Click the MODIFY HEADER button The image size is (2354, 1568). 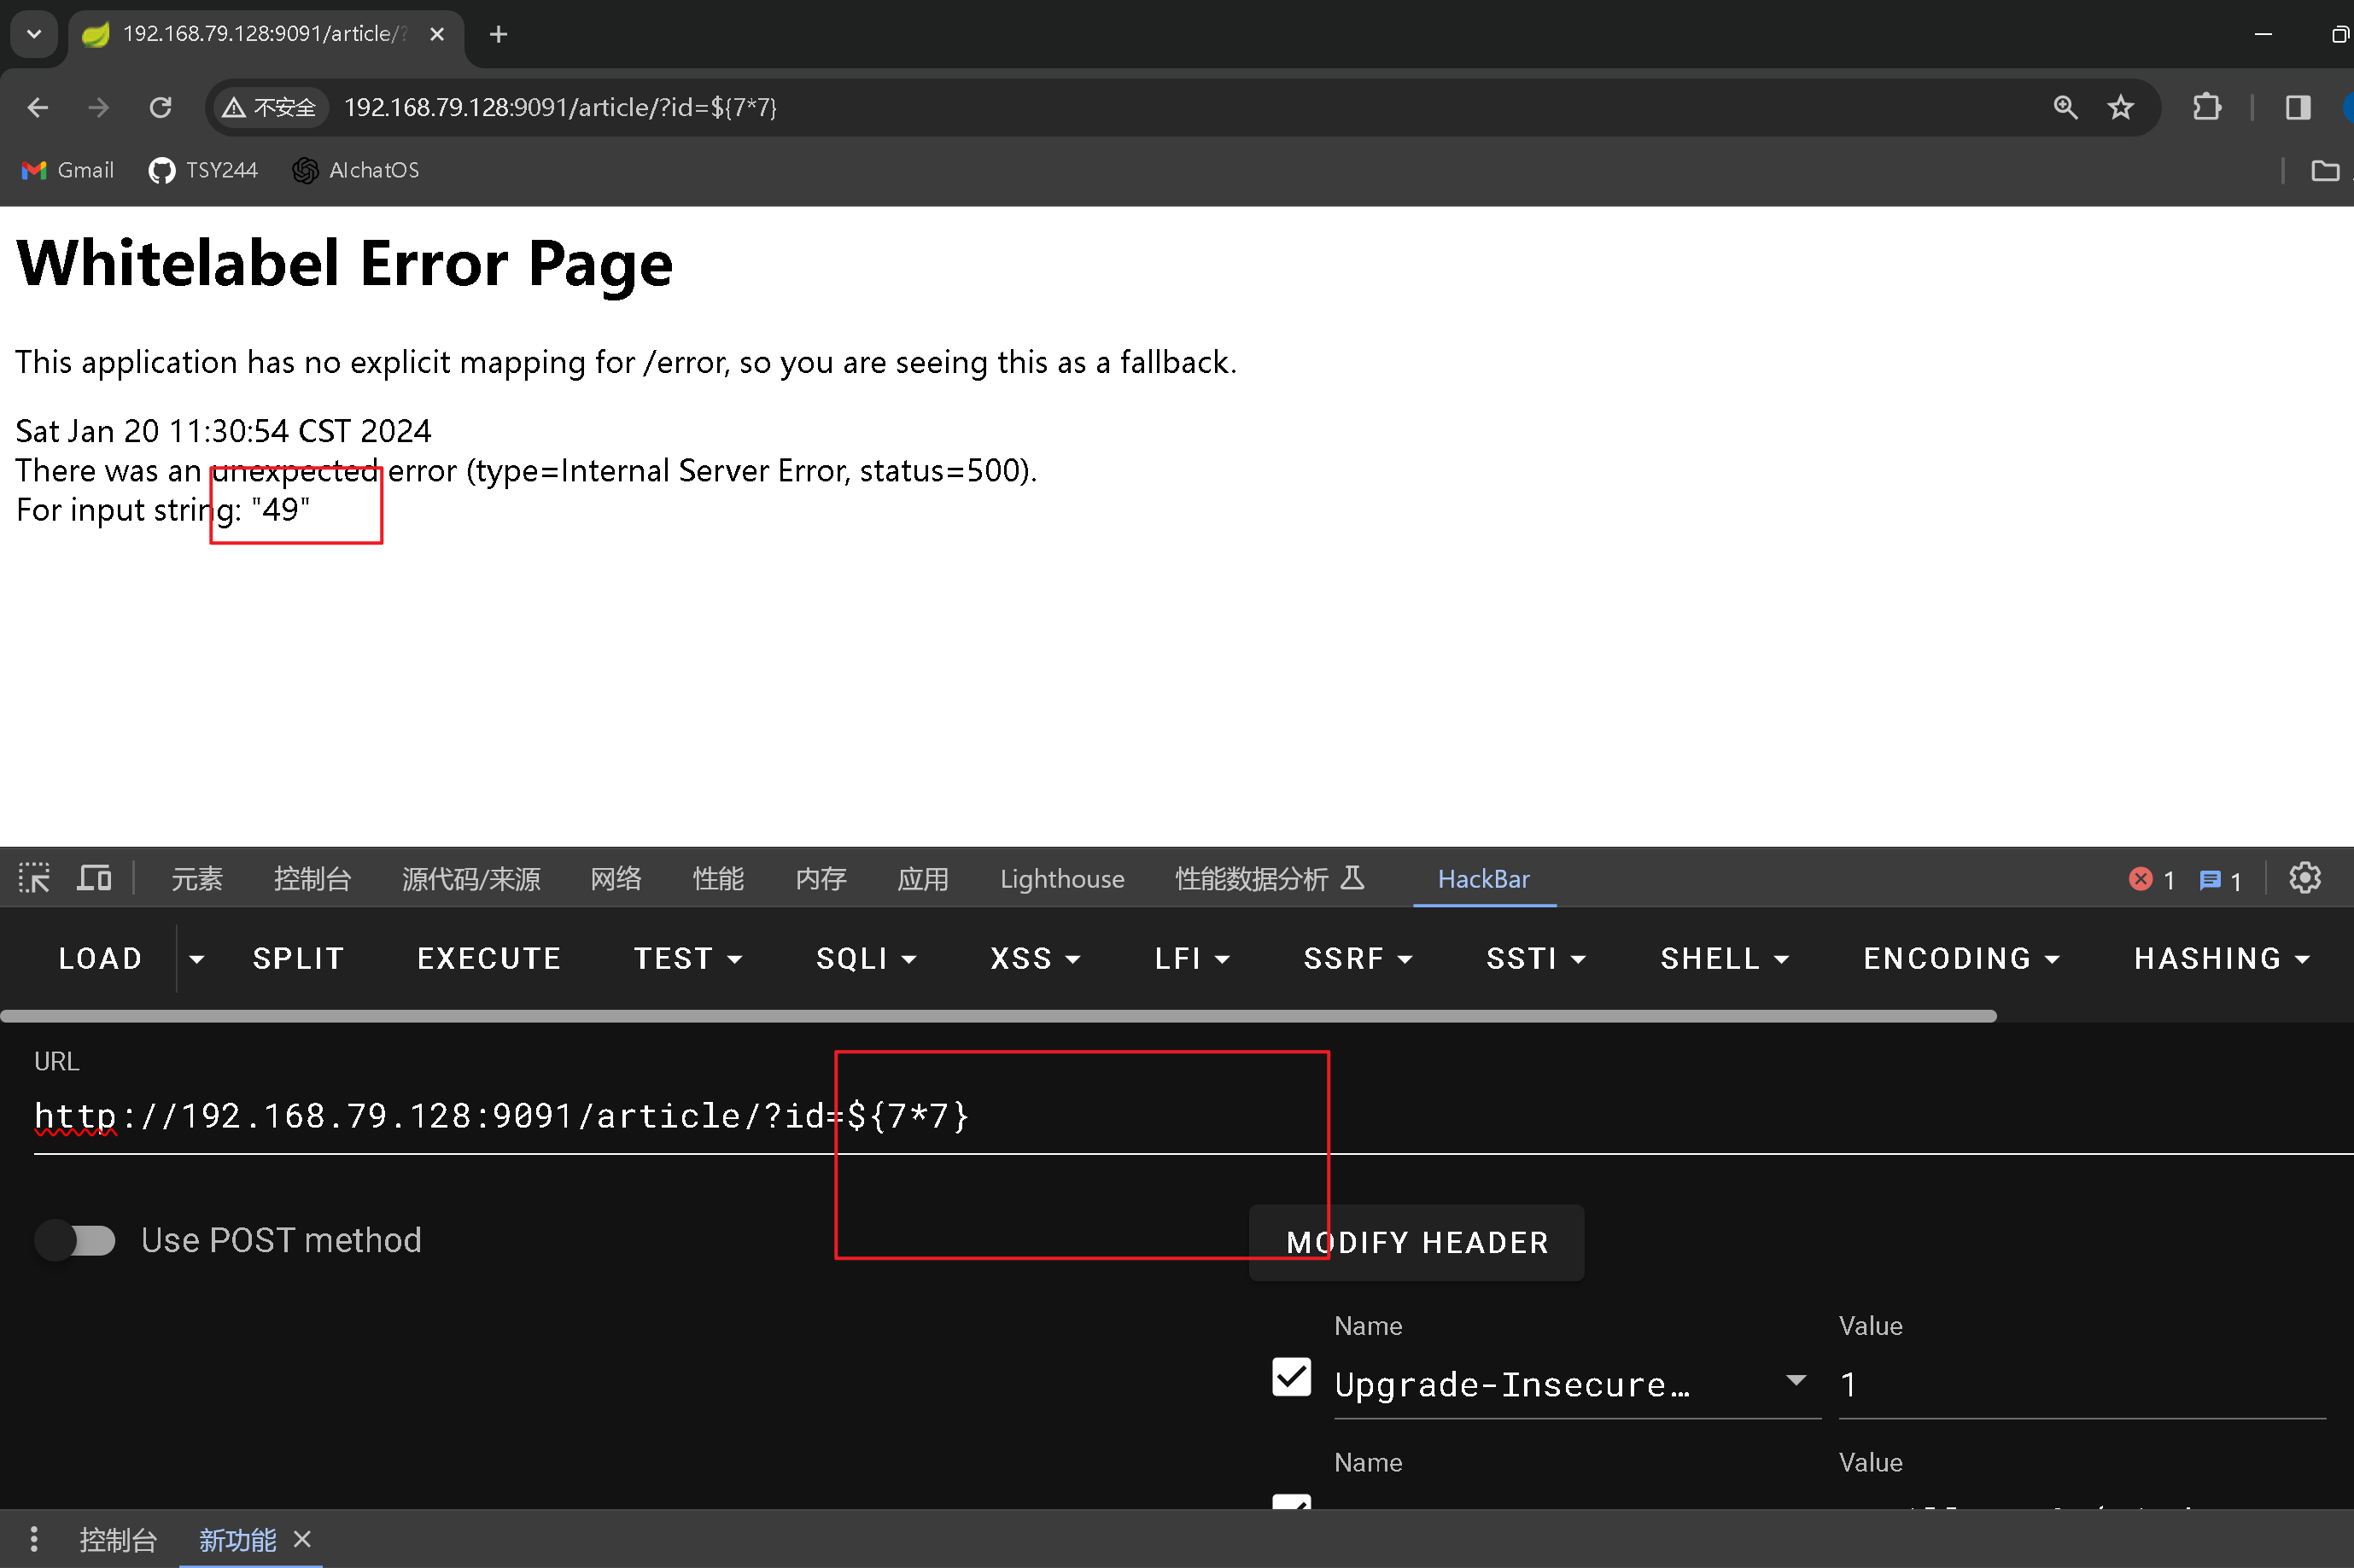pos(1416,1242)
